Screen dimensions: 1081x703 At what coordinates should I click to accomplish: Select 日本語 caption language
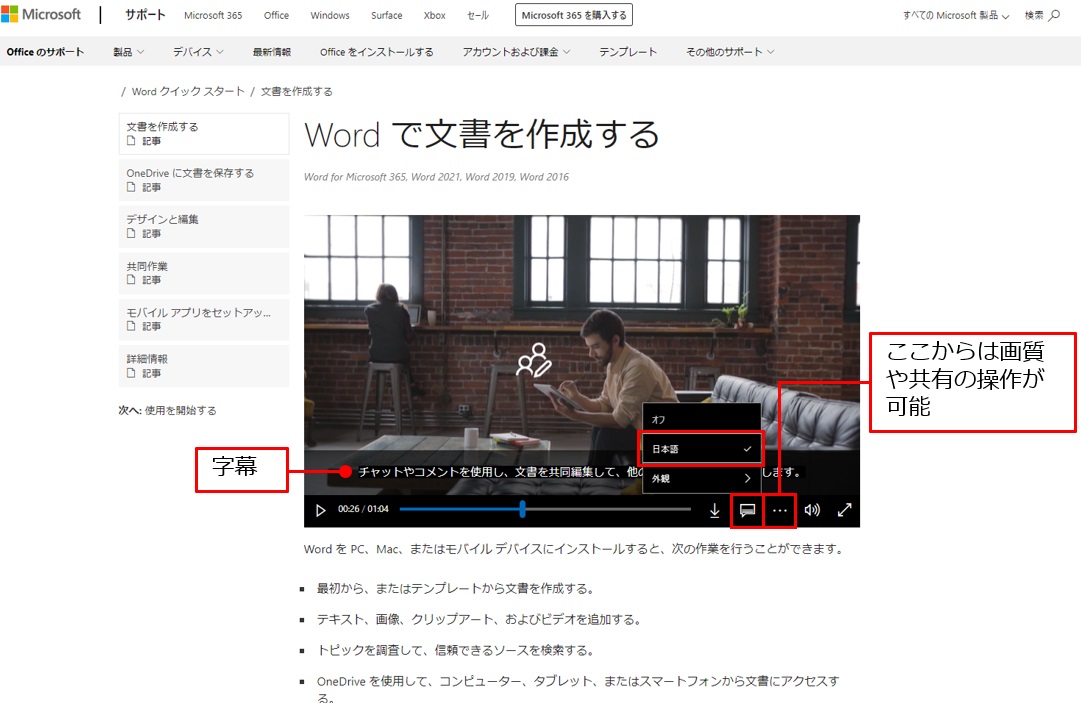click(702, 449)
